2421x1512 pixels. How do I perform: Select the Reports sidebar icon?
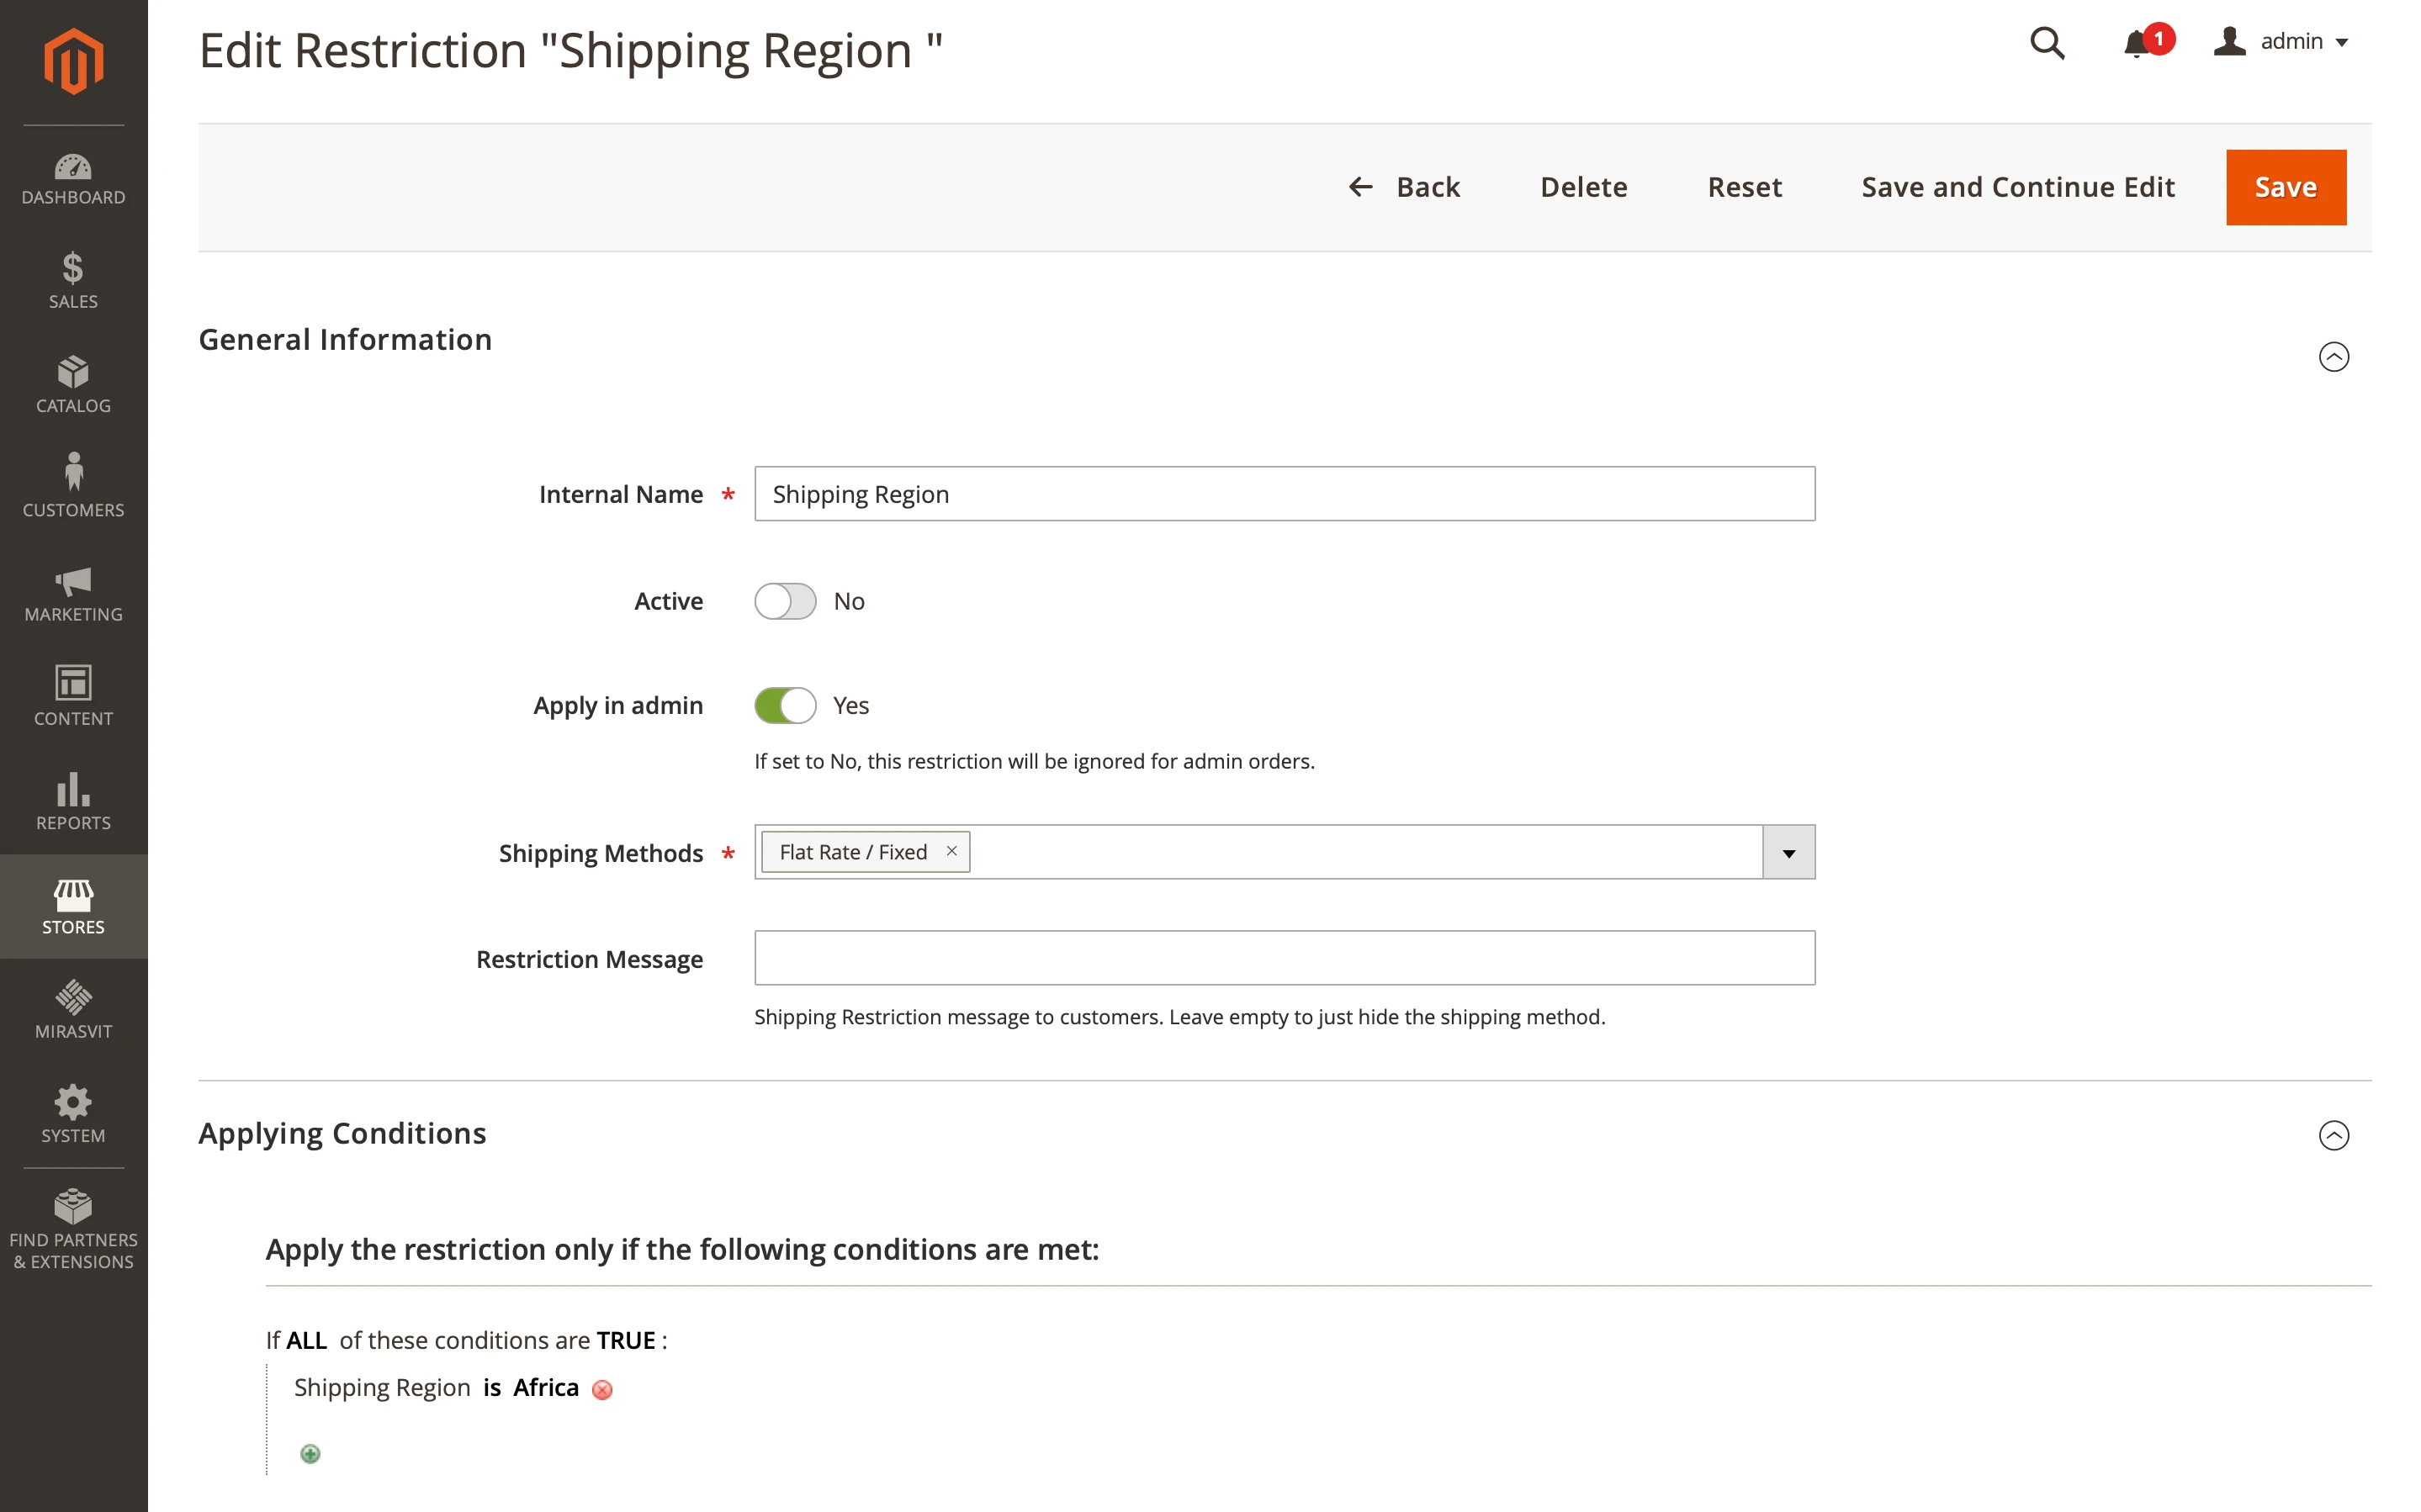(x=73, y=801)
